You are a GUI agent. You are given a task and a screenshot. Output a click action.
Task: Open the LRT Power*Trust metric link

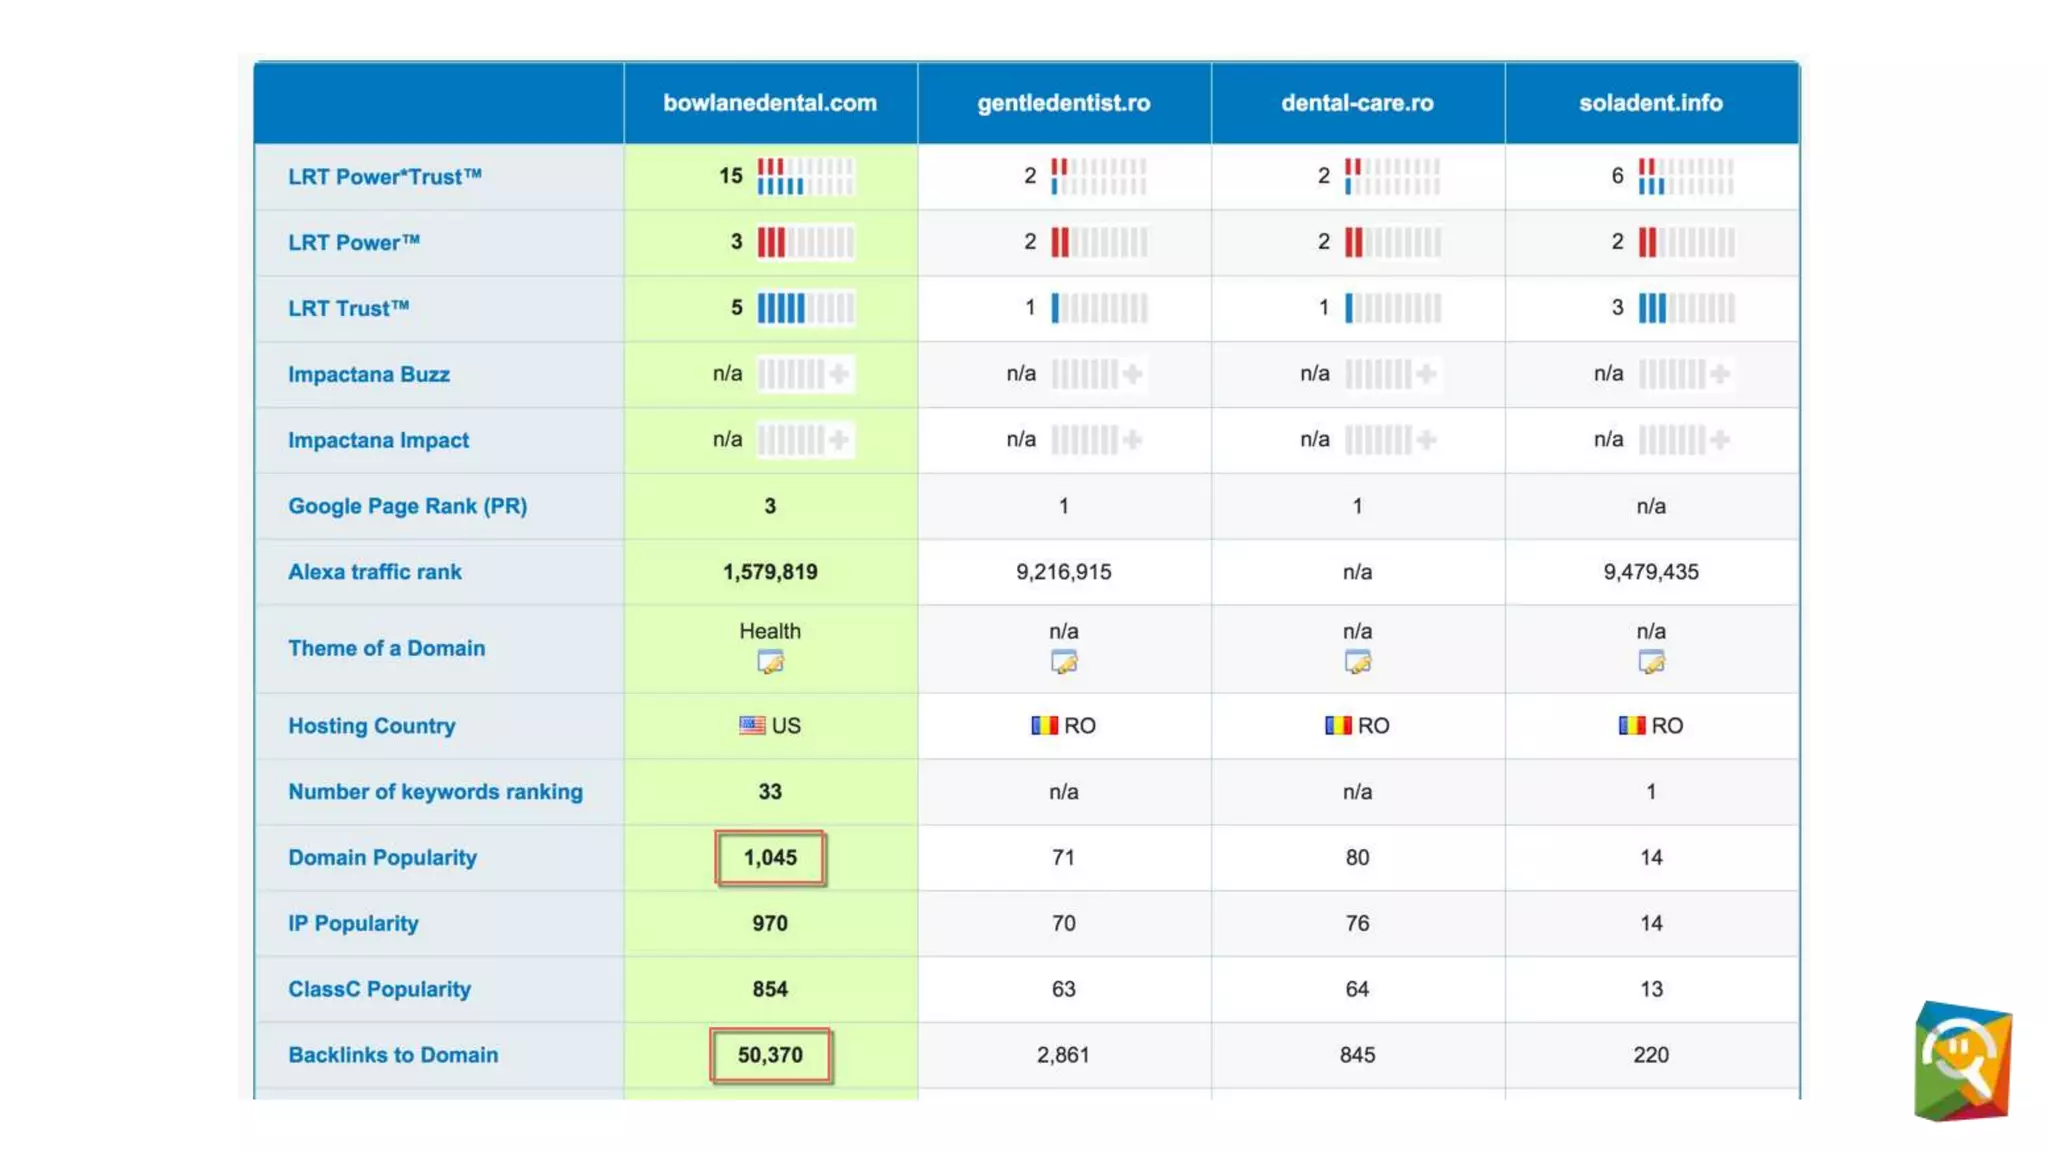click(x=385, y=177)
